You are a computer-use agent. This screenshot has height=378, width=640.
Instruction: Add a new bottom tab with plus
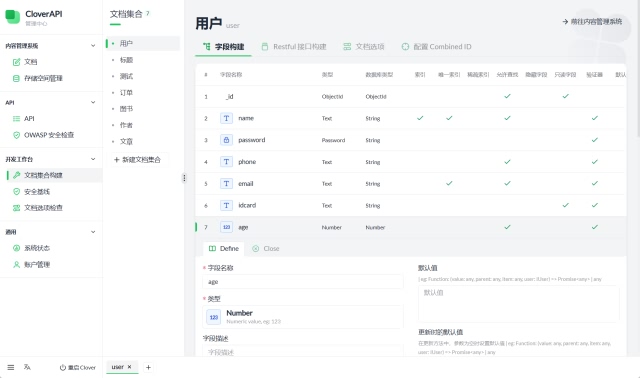coord(148,367)
